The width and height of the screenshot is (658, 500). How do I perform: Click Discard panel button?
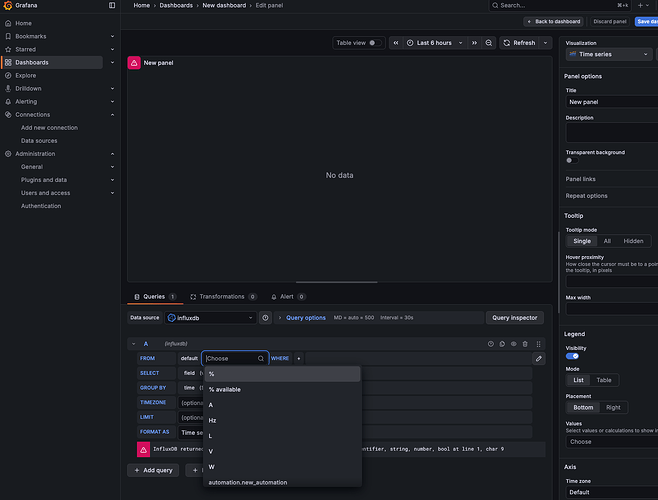[610, 21]
